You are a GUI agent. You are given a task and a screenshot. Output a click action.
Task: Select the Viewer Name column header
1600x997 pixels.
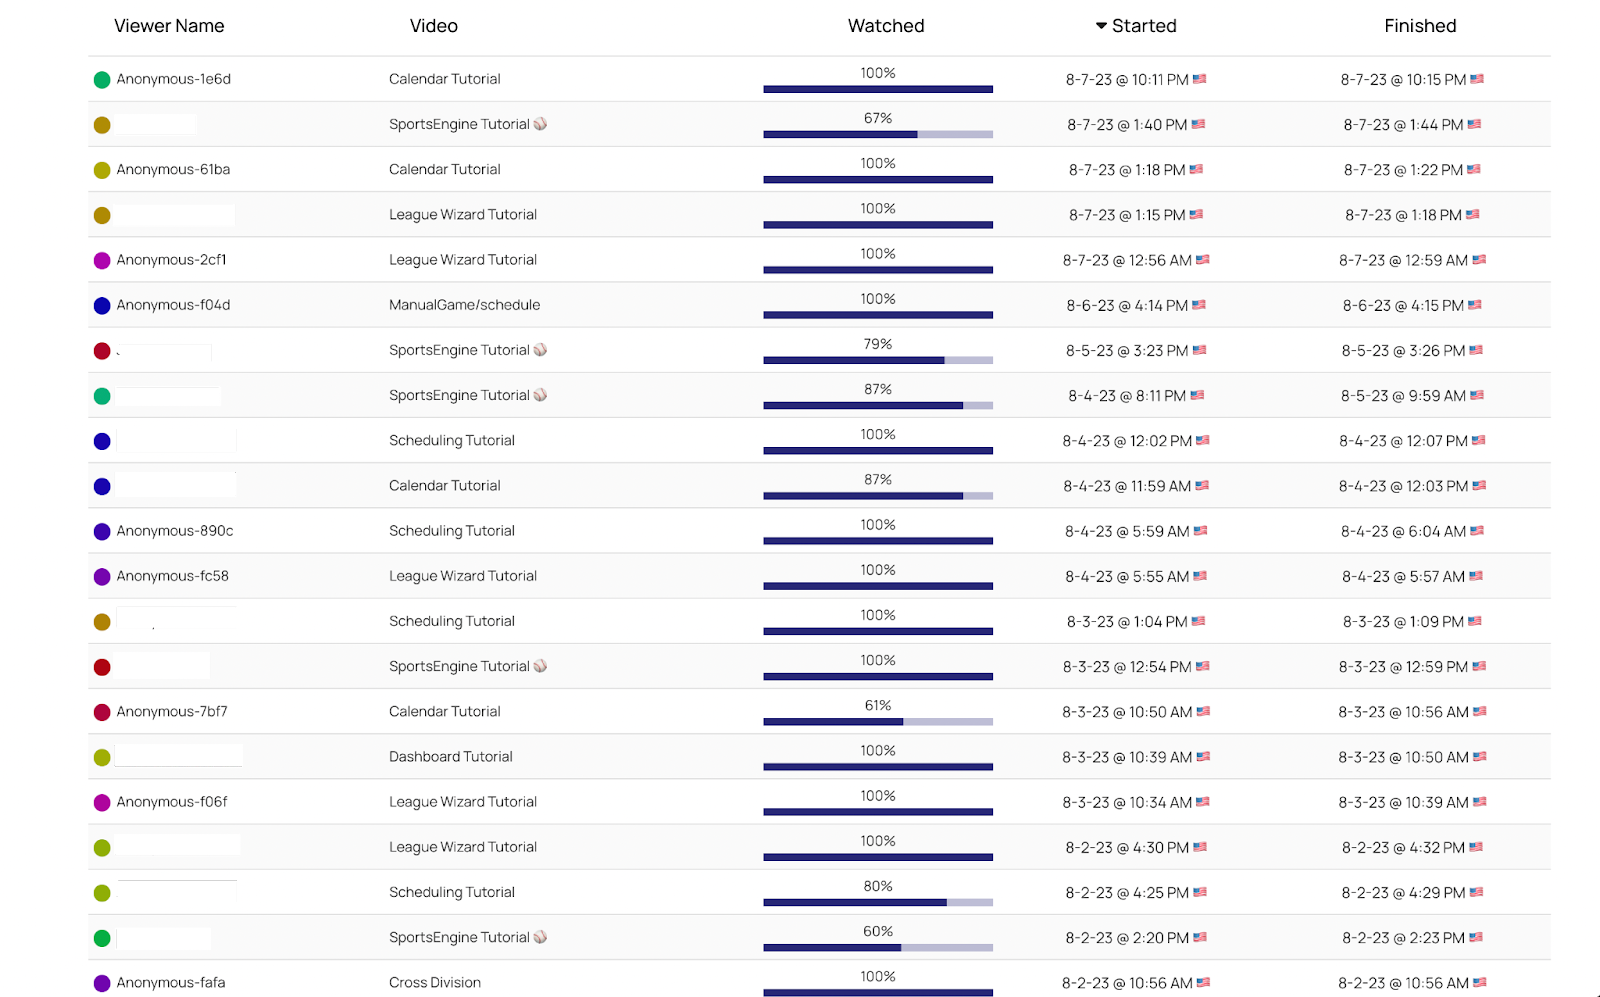point(170,26)
